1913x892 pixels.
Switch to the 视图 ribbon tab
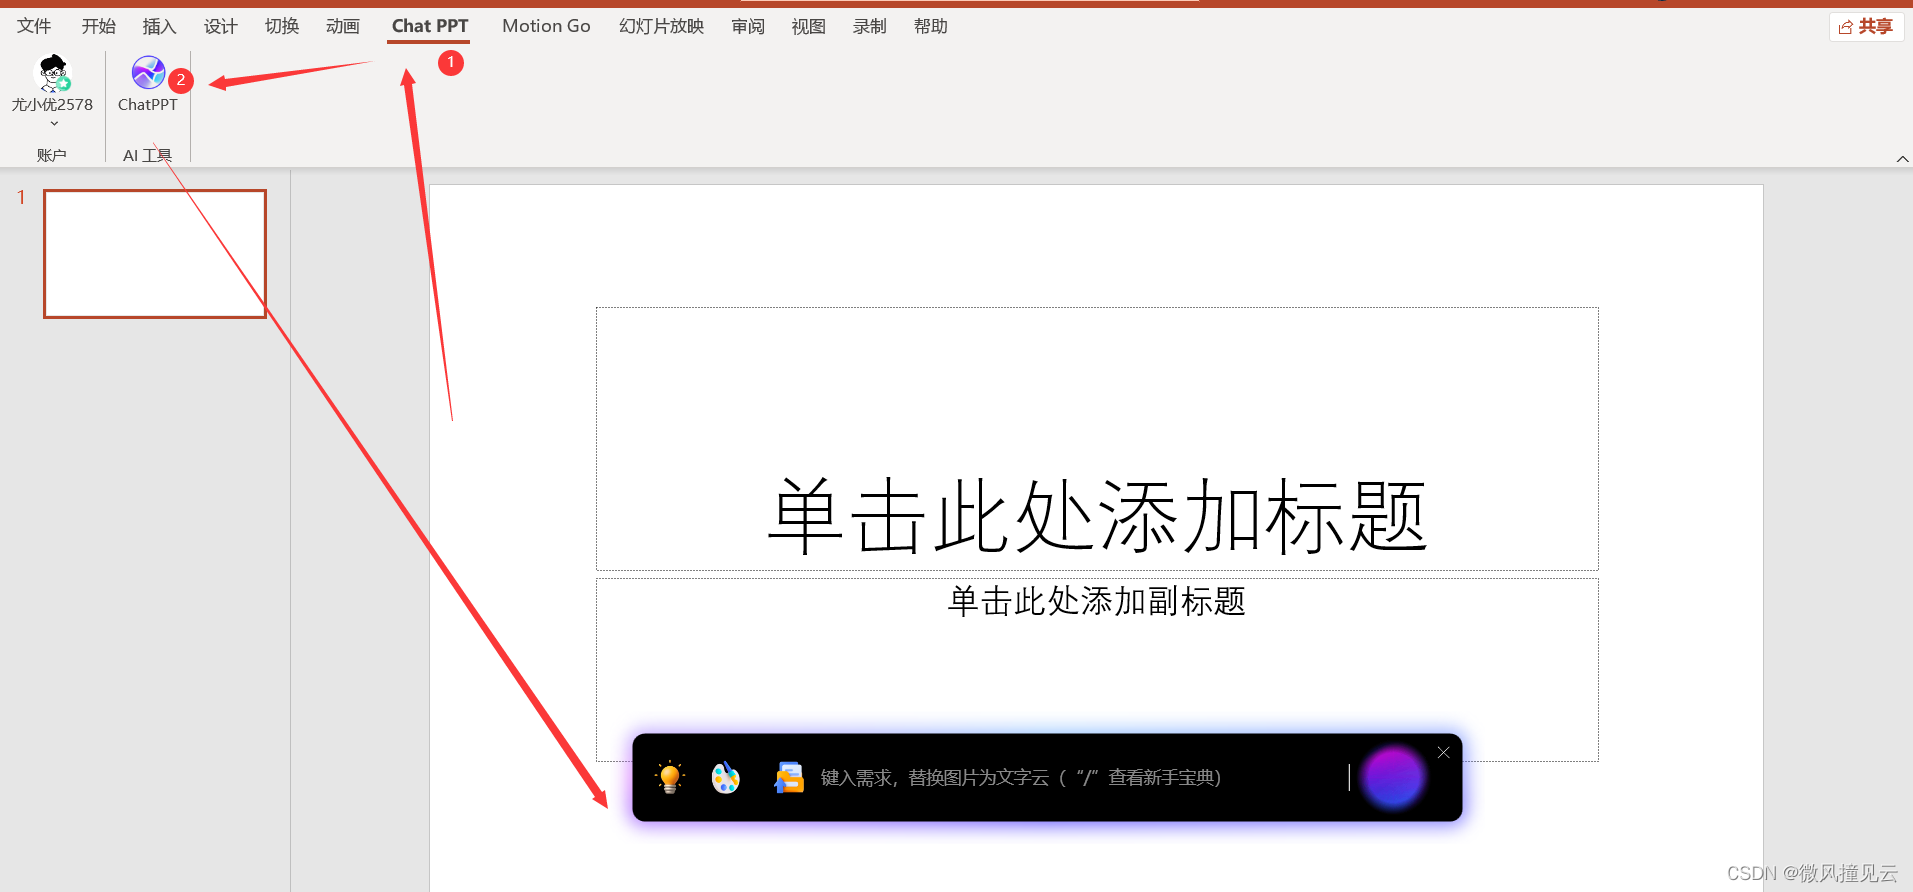(809, 26)
